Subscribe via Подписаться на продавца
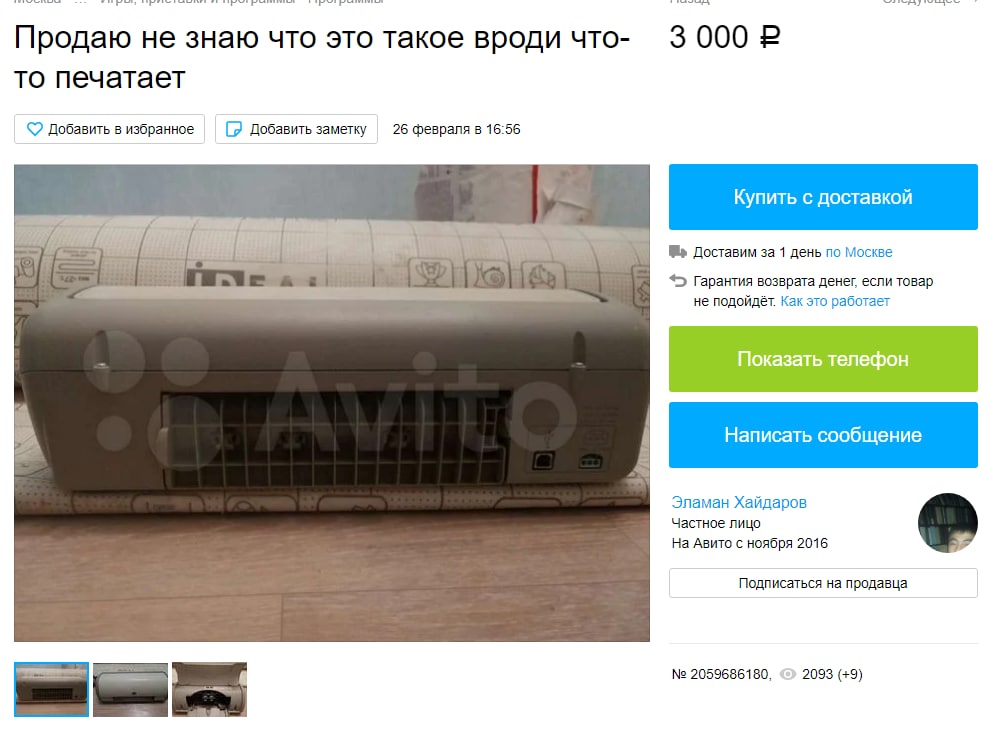The width and height of the screenshot is (991, 732). [823, 583]
